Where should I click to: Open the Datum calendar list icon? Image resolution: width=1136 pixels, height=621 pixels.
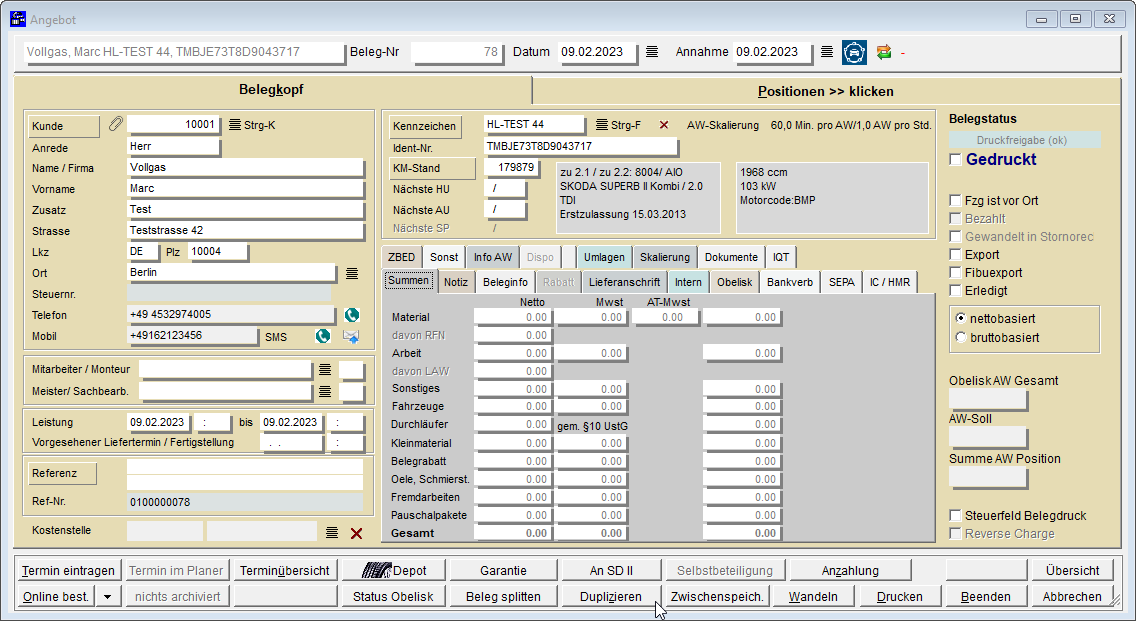click(652, 51)
